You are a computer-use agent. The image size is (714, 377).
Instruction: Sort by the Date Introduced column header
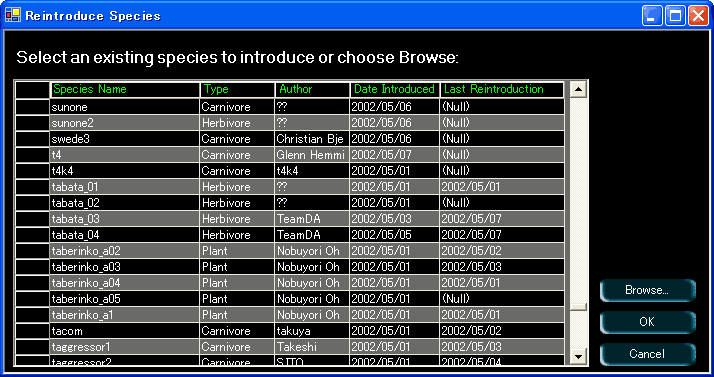pyautogui.click(x=395, y=89)
